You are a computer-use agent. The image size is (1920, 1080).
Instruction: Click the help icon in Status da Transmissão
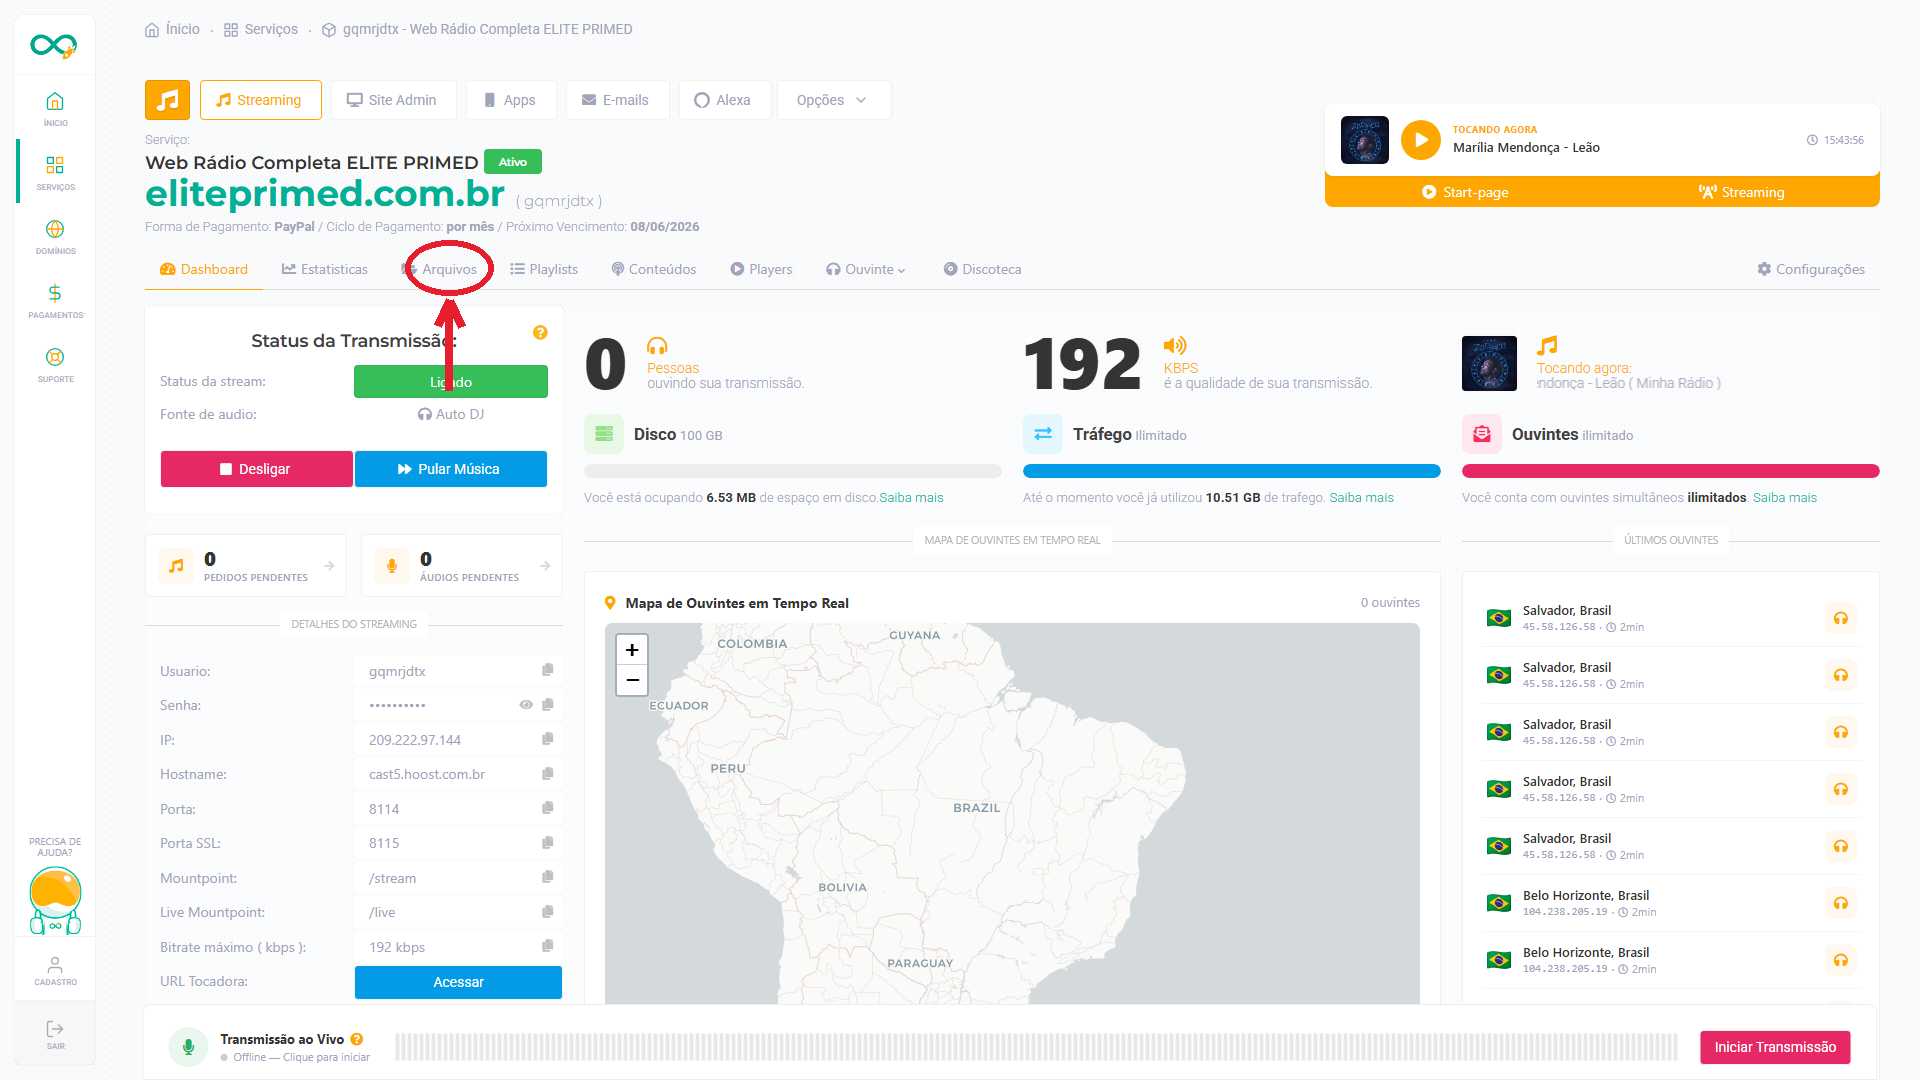click(540, 332)
